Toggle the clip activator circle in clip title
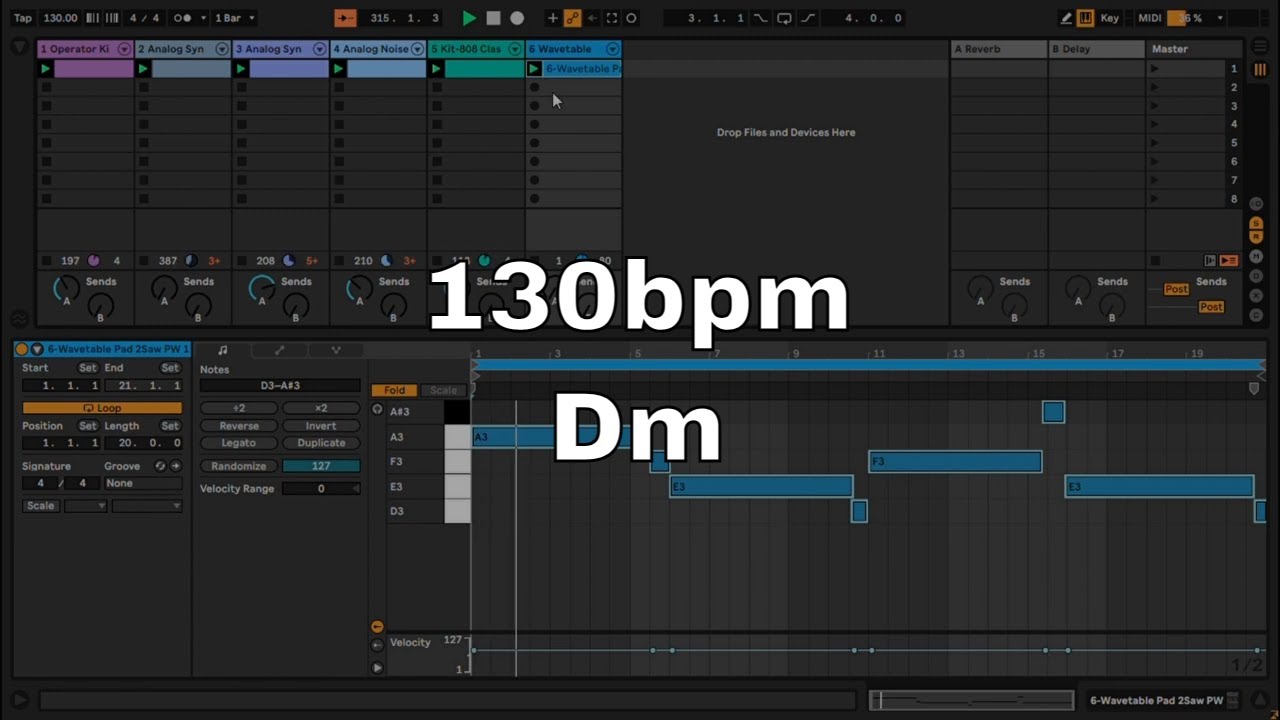 tap(21, 349)
